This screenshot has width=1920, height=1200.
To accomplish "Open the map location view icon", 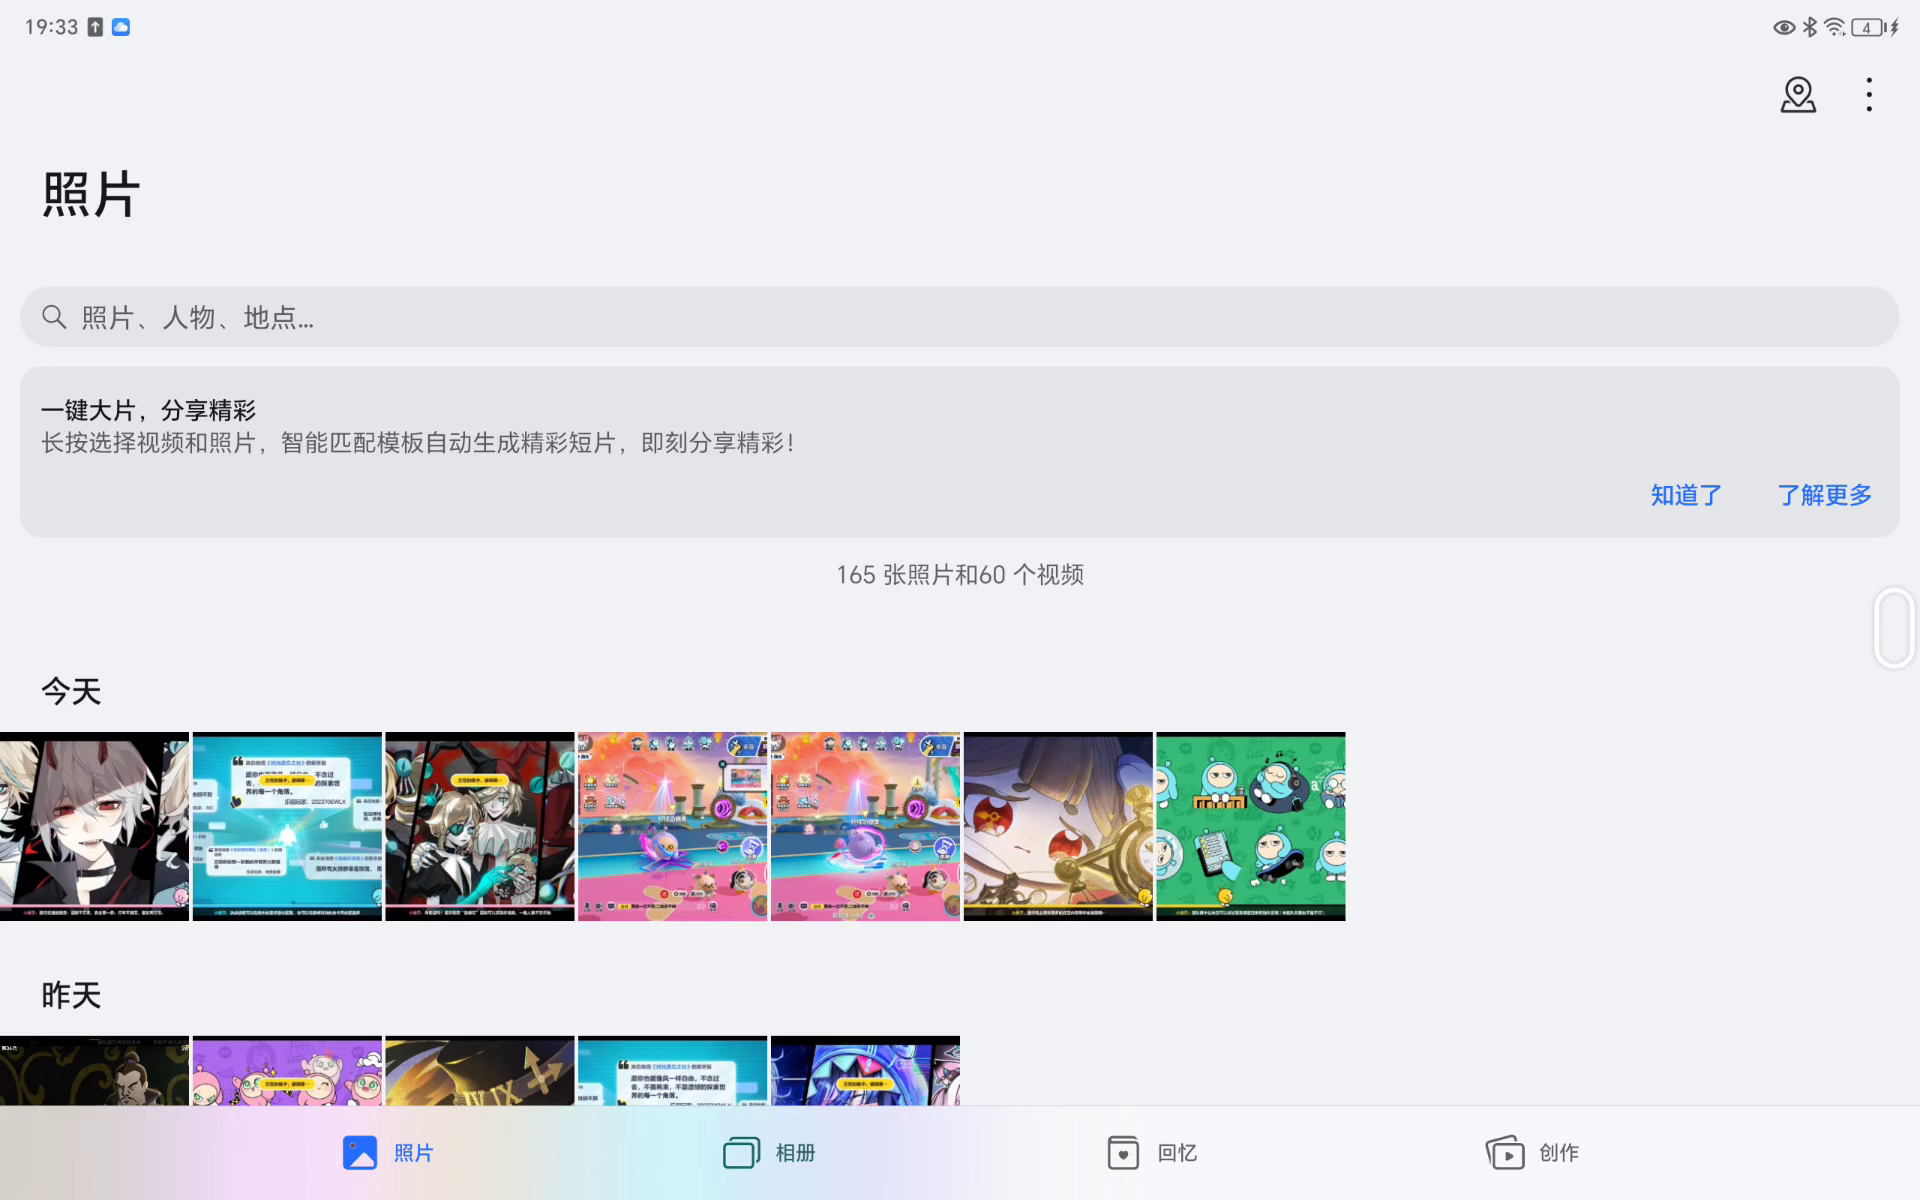I will pyautogui.click(x=1797, y=95).
